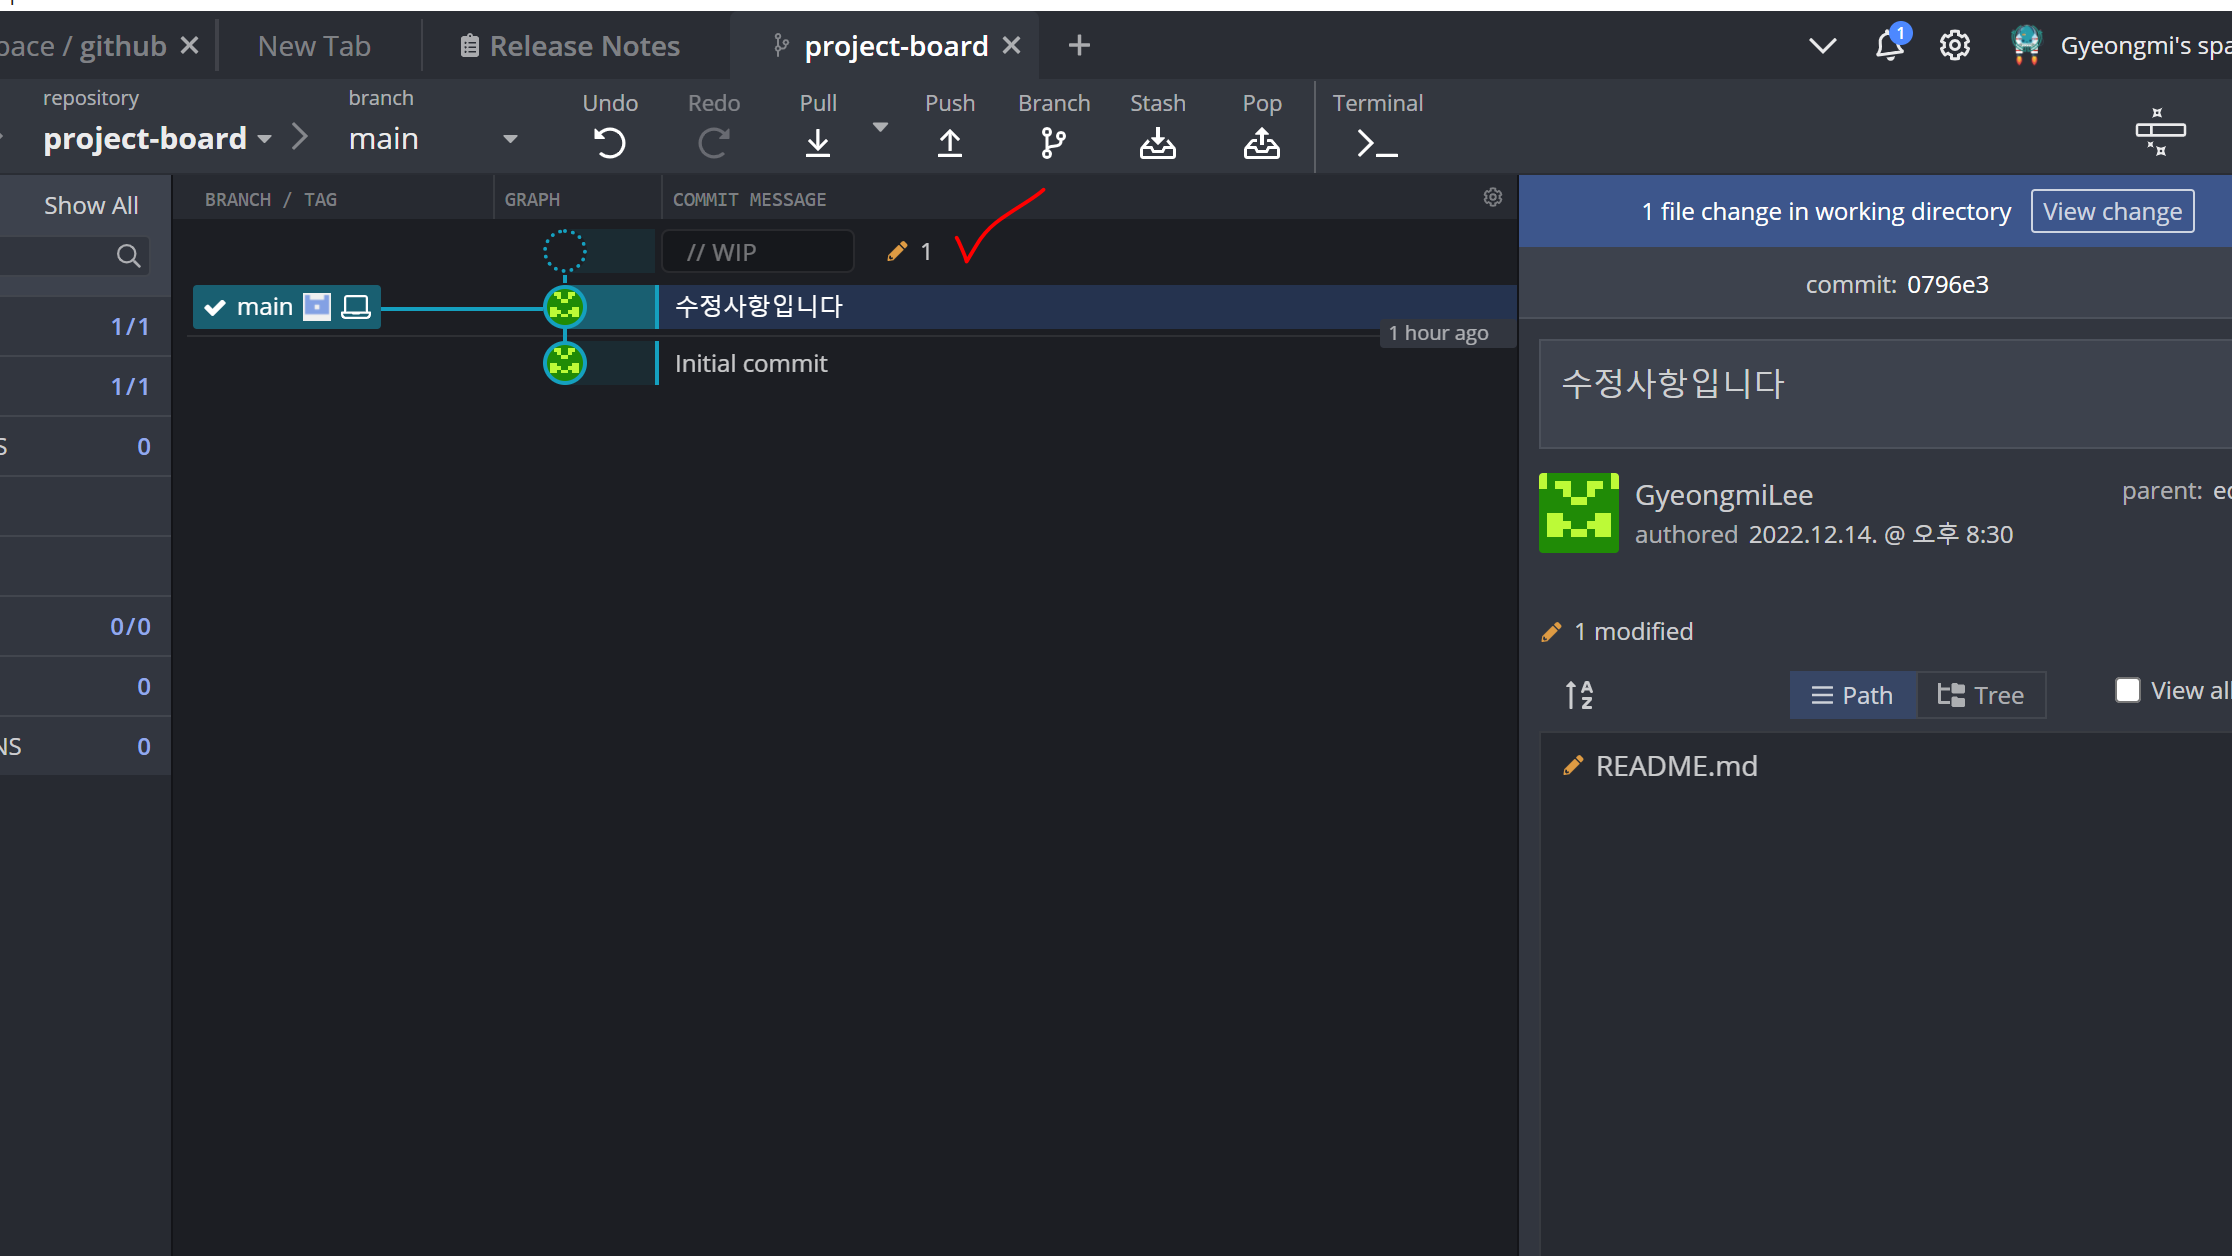Screen dimensions: 2232x1256
Task: Open the New Tab tab
Action: [314, 46]
